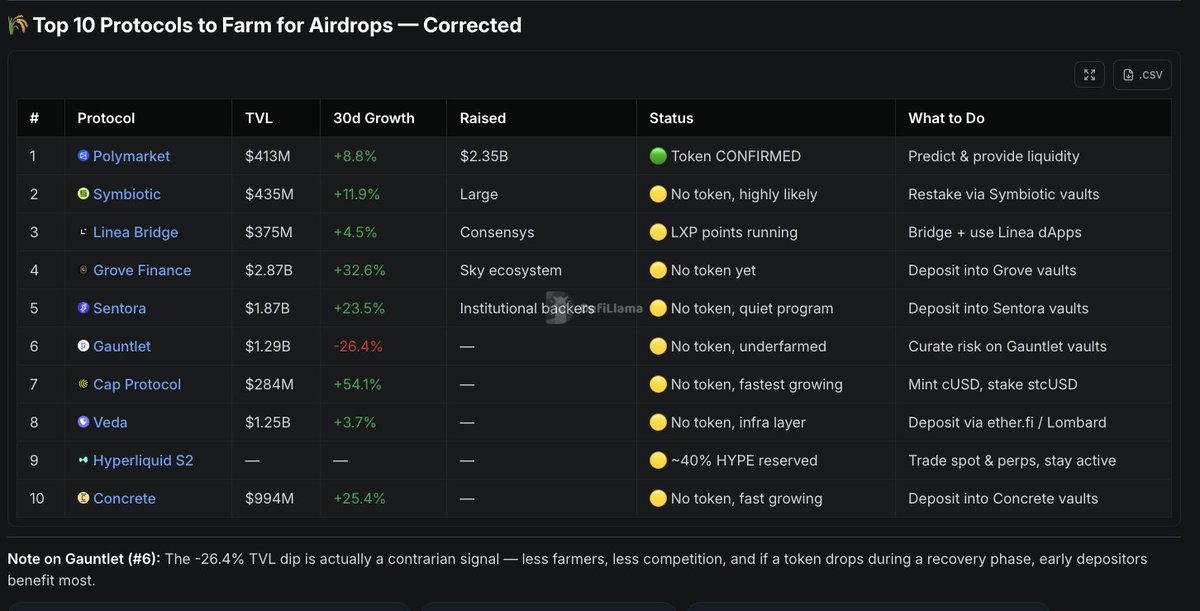Sort by the 30d Growth column header
The width and height of the screenshot is (1200, 611).
pyautogui.click(x=373, y=118)
